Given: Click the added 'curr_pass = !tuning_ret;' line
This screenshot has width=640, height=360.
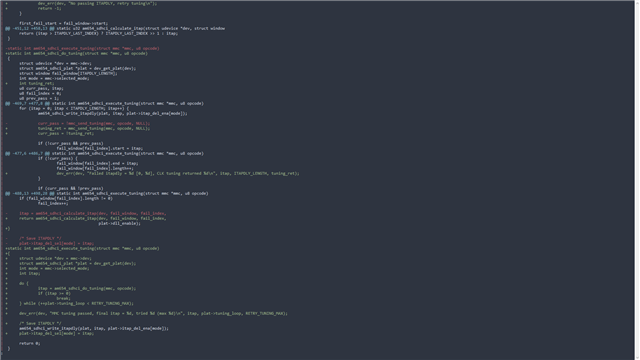Looking at the screenshot, I should (x=66, y=133).
